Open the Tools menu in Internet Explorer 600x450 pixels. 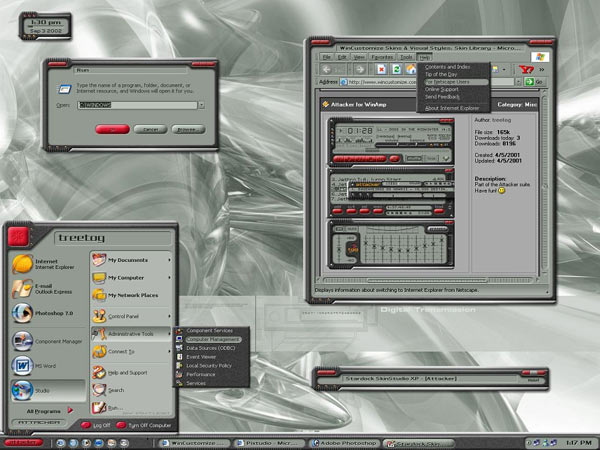click(406, 57)
